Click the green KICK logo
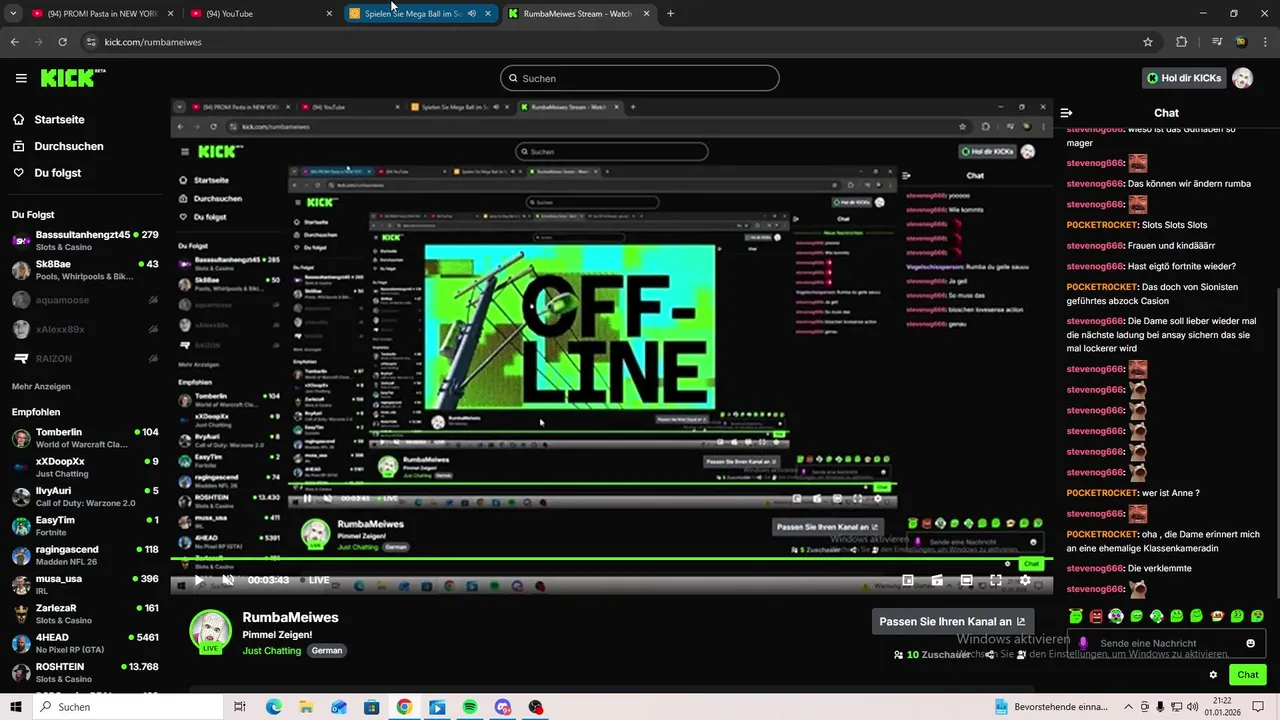 pyautogui.click(x=73, y=78)
